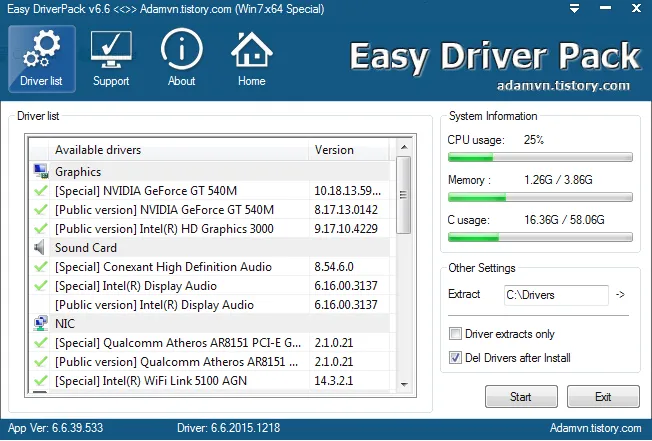This screenshot has height=441, width=652.
Task: Close the Easy DriverPack window
Action: tap(636, 8)
